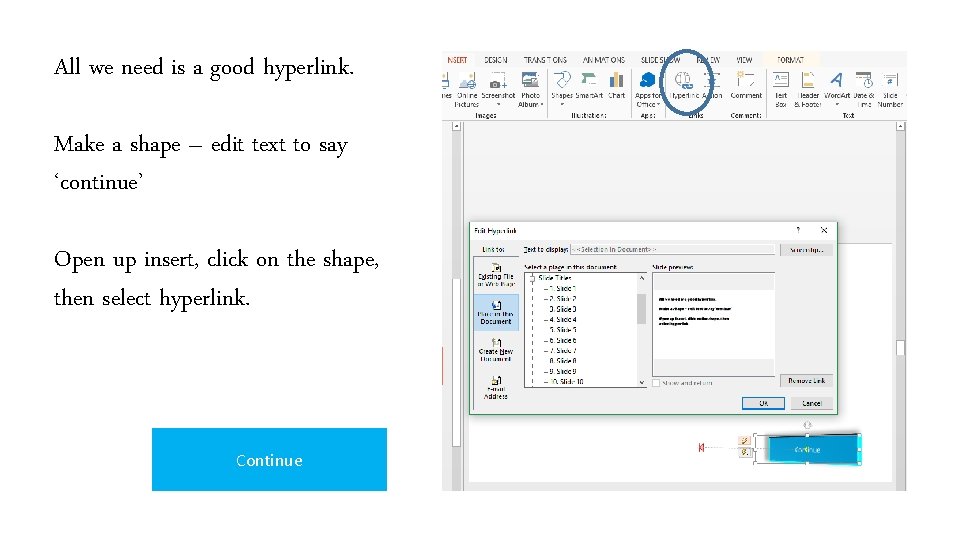Click the slide list scroll-up arrow
The width and height of the screenshot is (960, 540).
coord(642,278)
